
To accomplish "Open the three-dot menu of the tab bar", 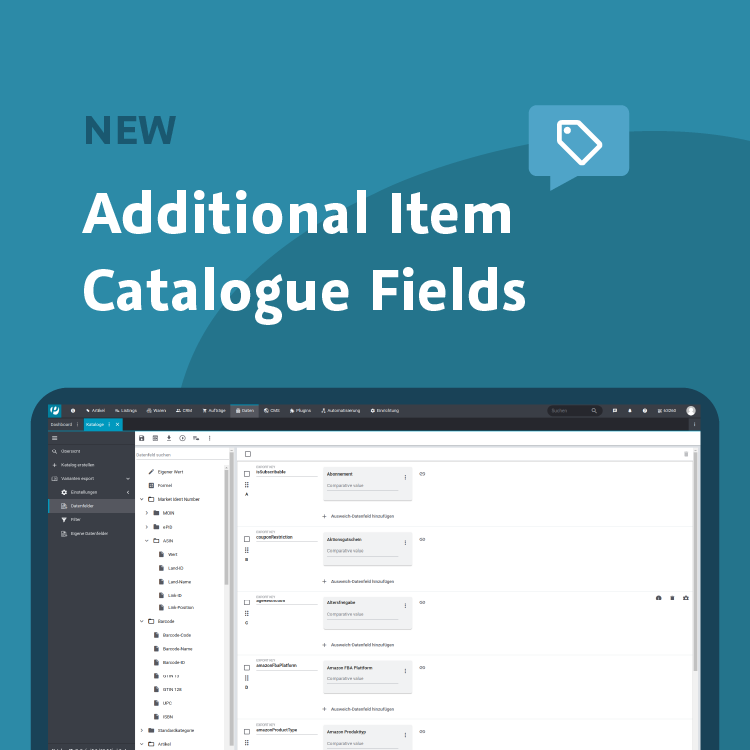I will pos(695,424).
